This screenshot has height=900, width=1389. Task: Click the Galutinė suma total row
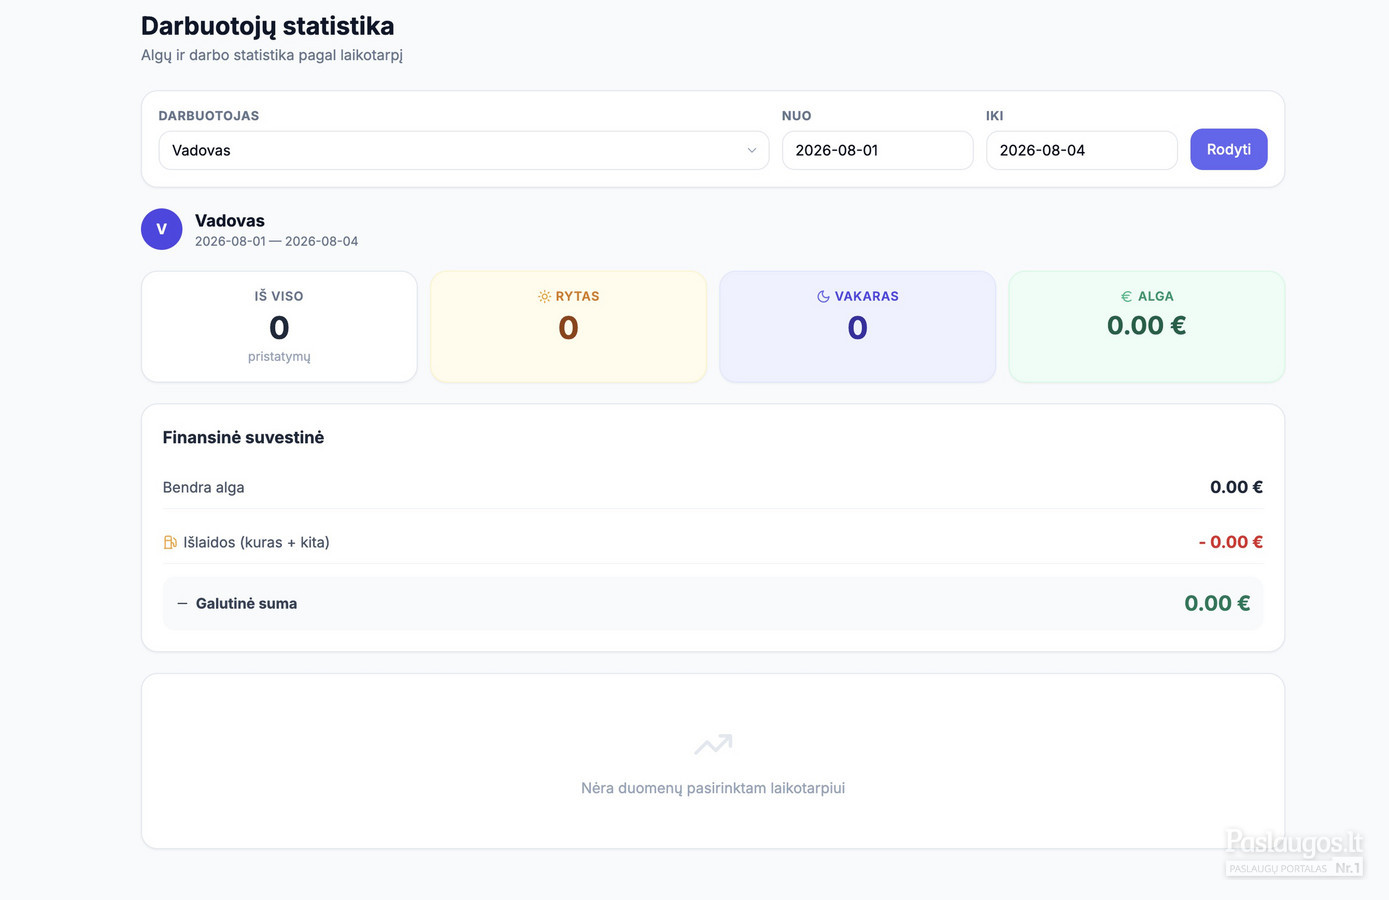point(712,603)
